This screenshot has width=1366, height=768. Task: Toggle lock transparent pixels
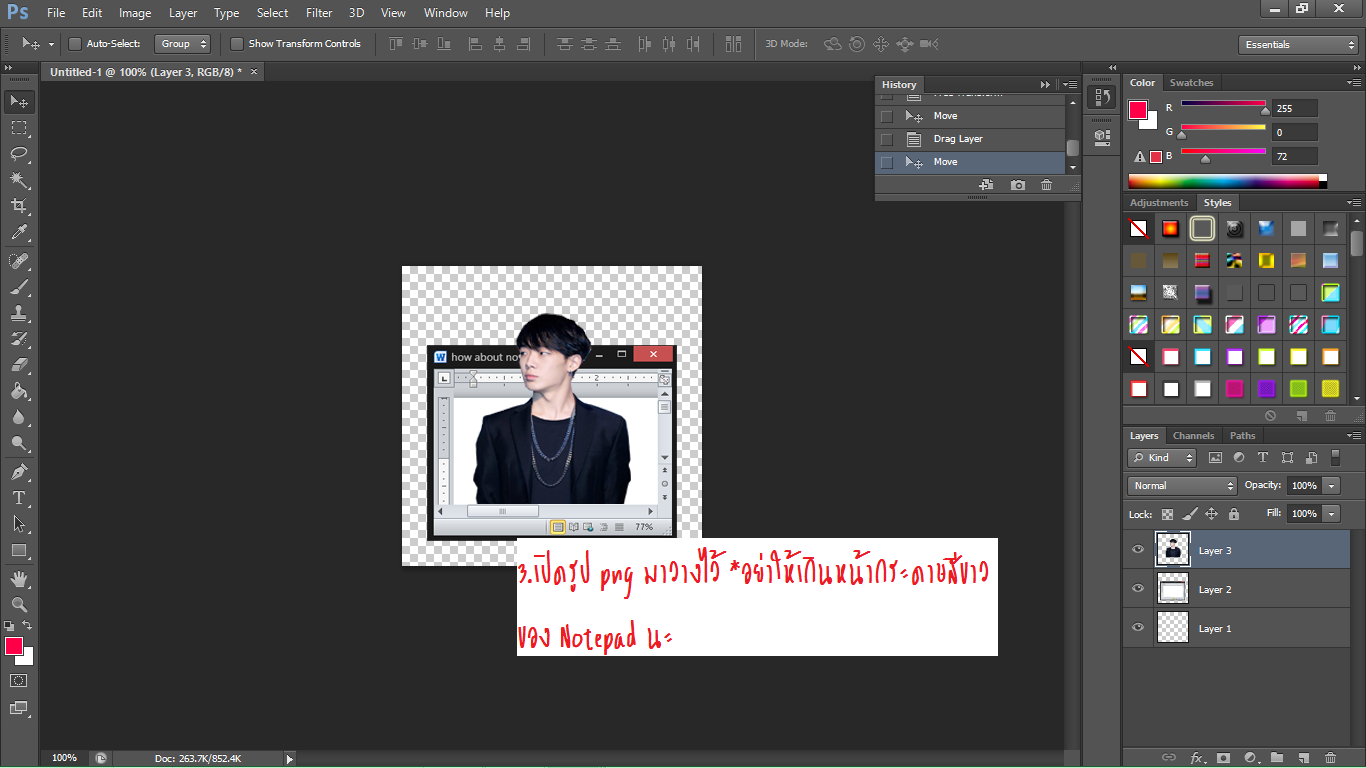click(1167, 514)
